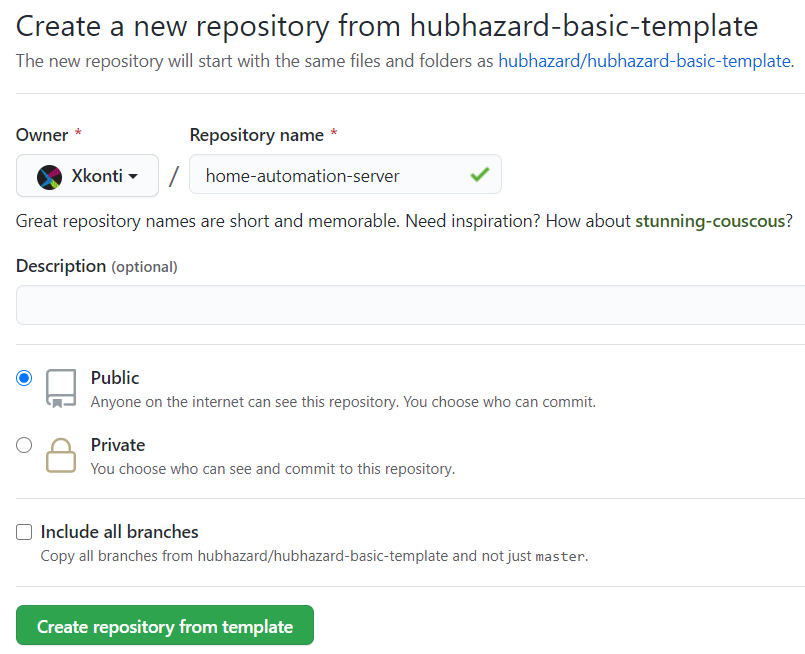
Task: Click the Owner field label
Action: point(38,134)
